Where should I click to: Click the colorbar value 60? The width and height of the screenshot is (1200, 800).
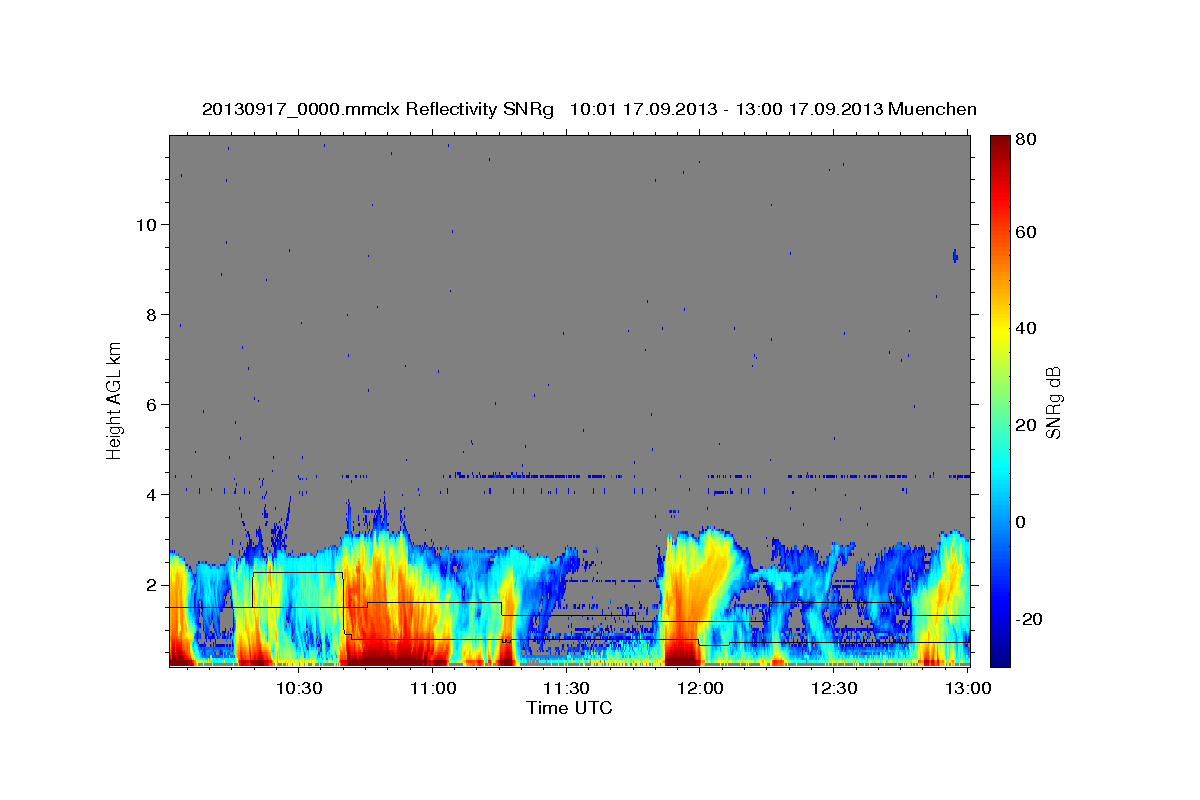tap(1026, 232)
